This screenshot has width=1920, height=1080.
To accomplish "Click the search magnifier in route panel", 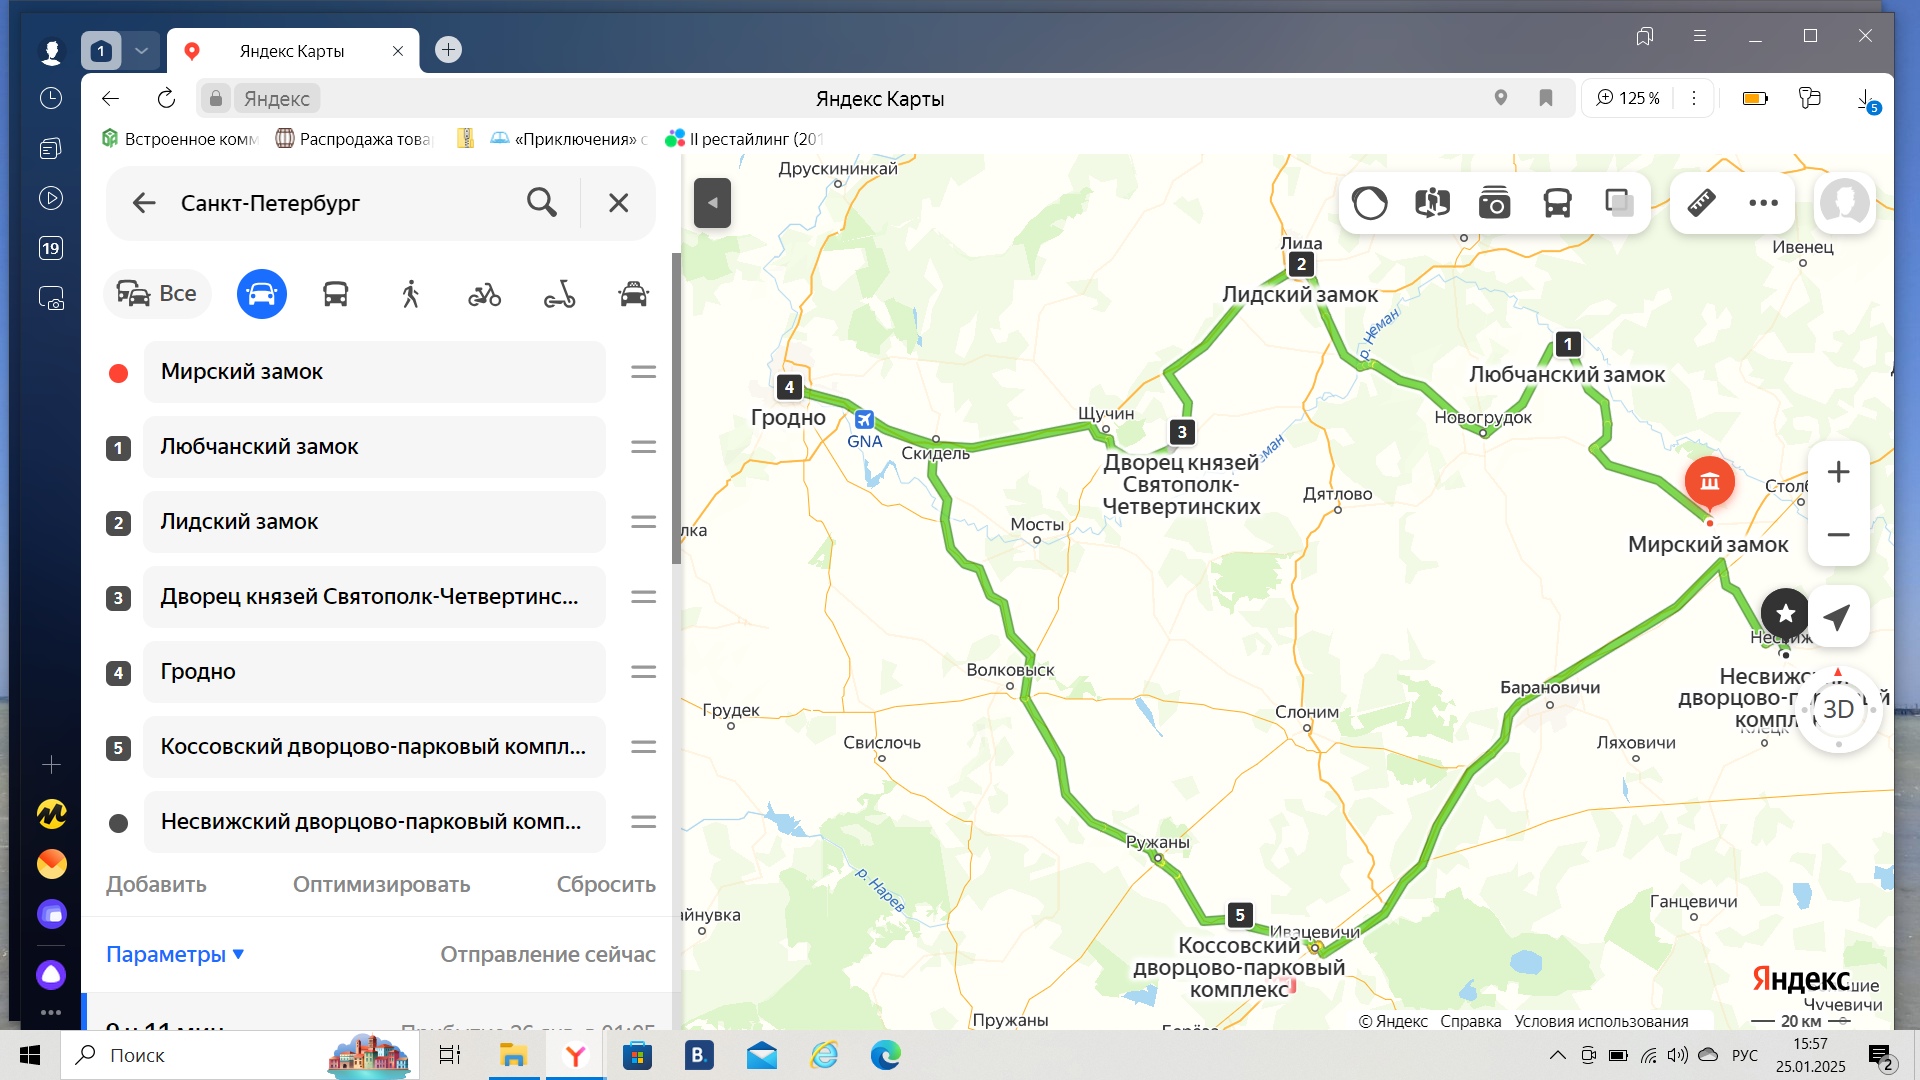I will click(542, 203).
